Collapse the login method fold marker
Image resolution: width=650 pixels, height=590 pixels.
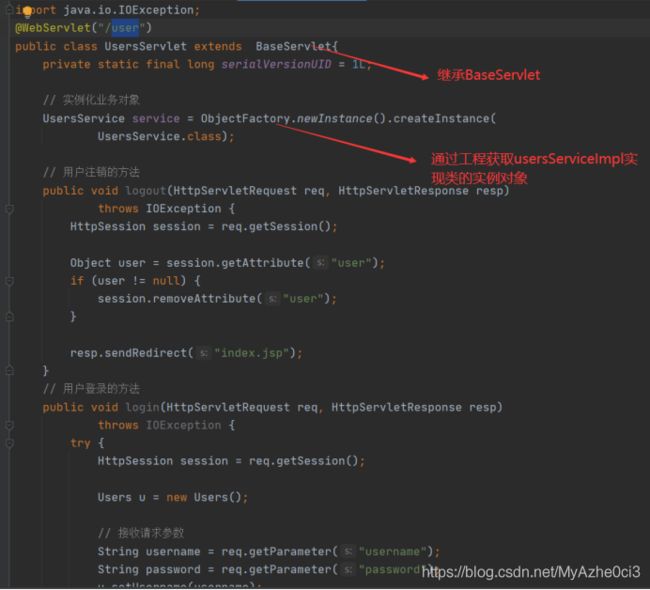pyautogui.click(x=9, y=425)
